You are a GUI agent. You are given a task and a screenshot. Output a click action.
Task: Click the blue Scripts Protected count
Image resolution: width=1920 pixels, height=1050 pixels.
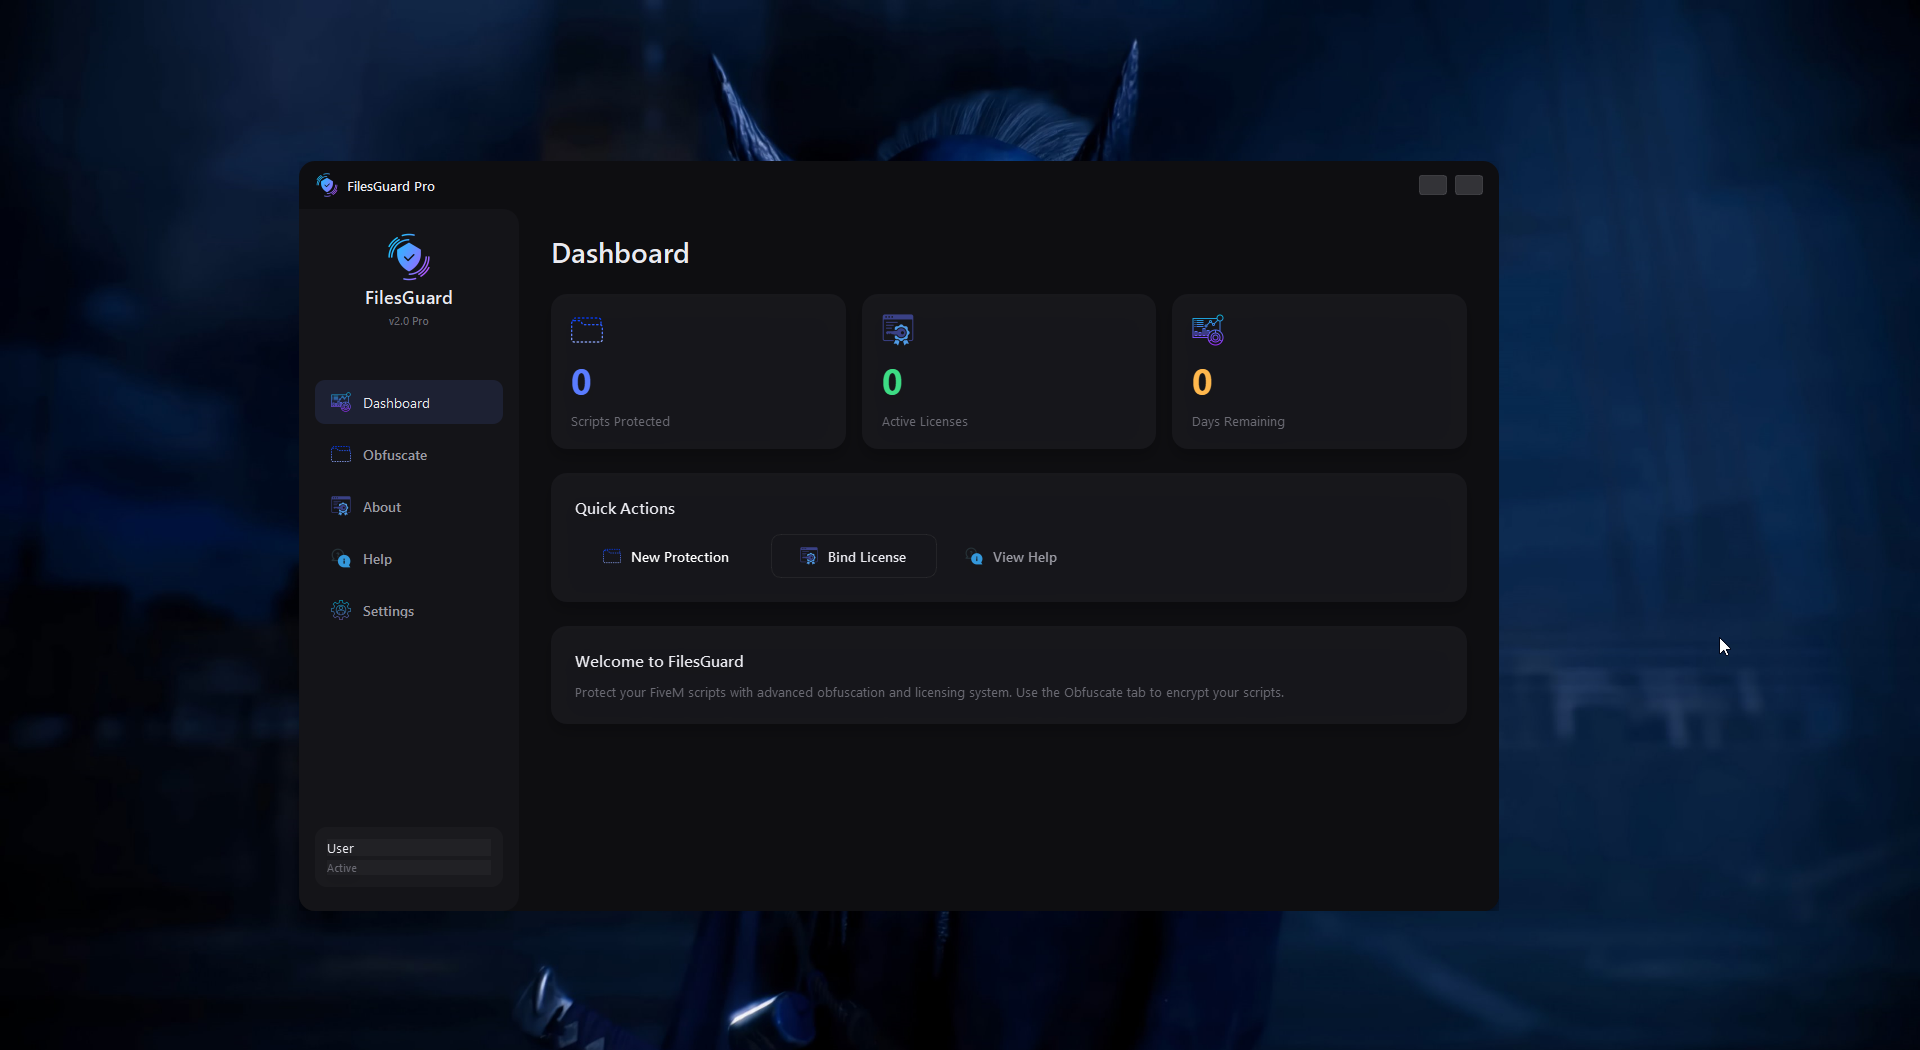tap(581, 382)
